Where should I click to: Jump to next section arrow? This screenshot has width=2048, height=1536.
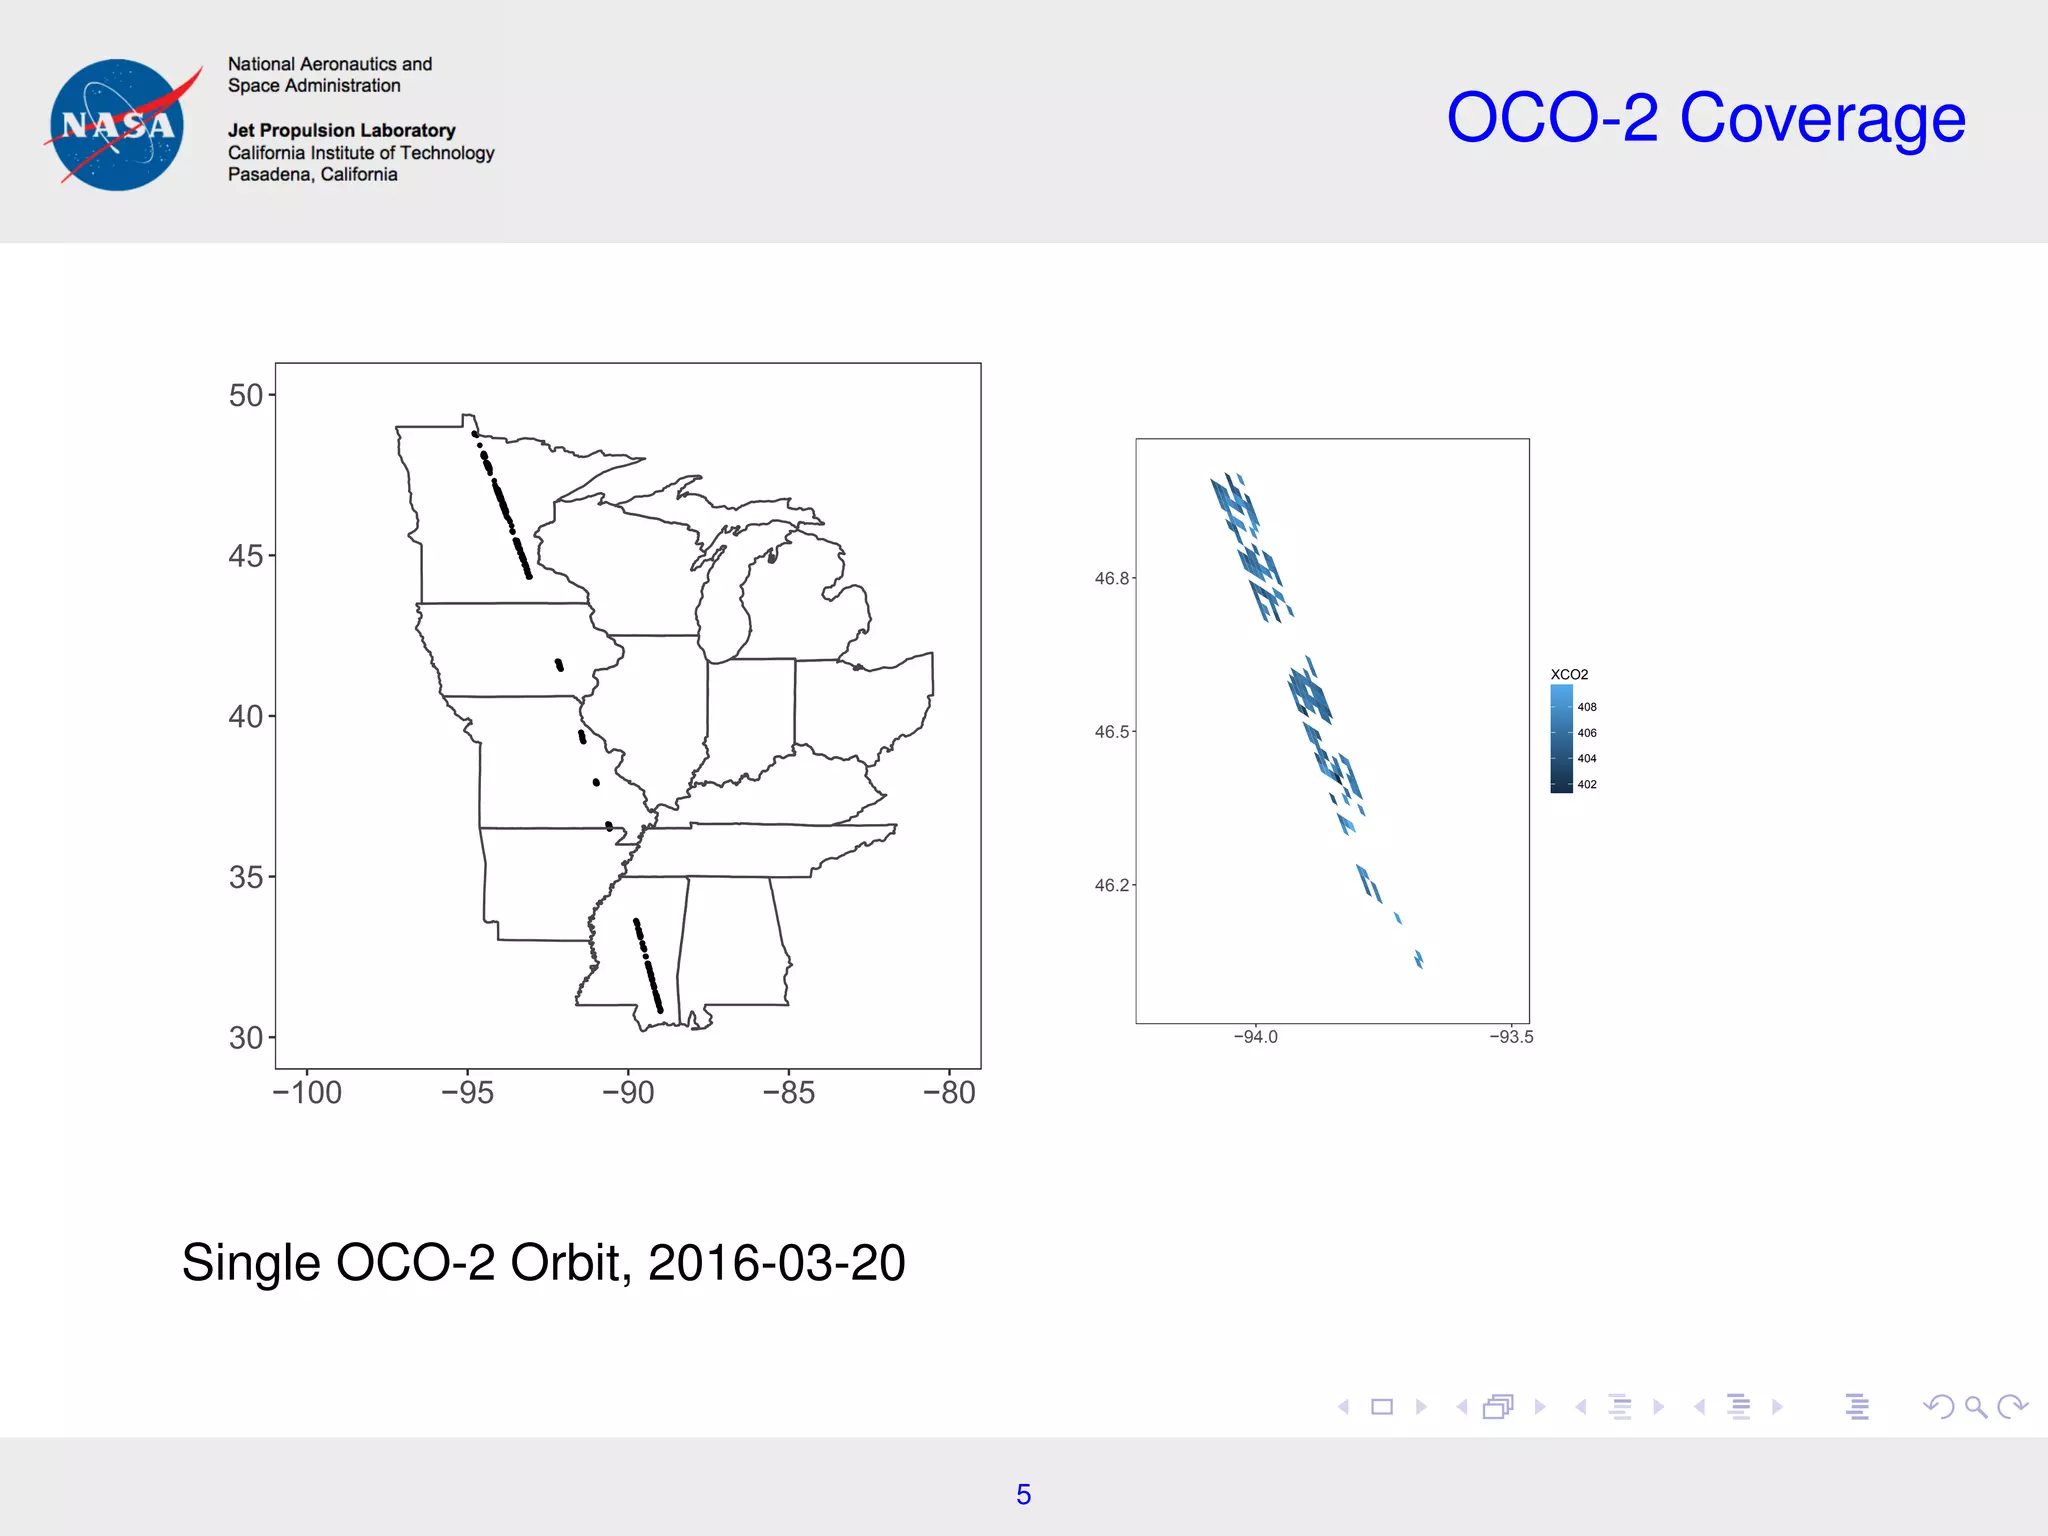1777,1407
